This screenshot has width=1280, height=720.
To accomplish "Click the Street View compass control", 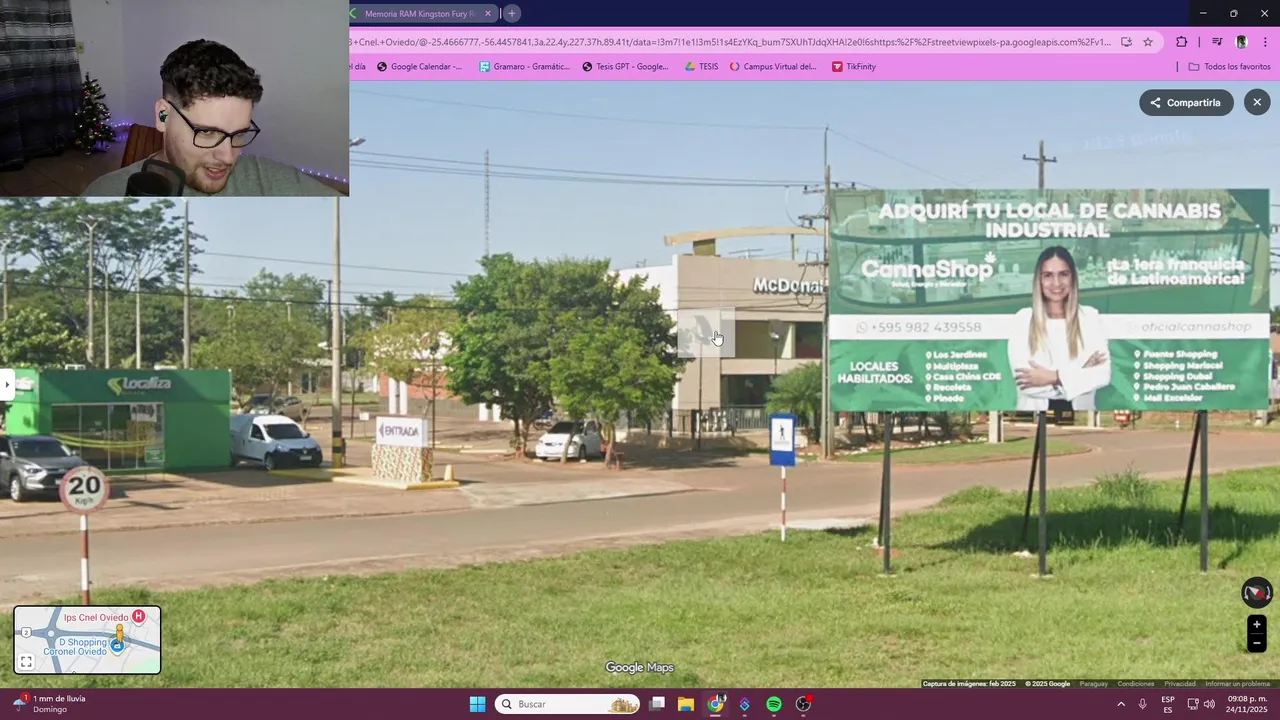I will [x=1256, y=593].
